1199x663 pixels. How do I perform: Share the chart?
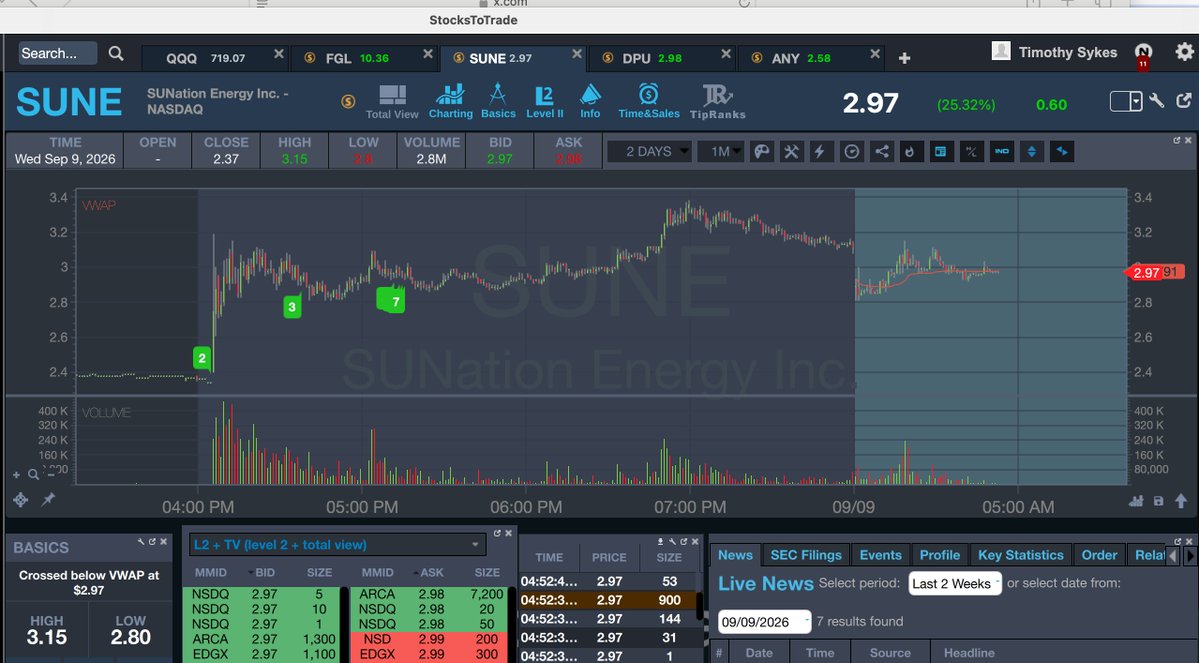point(881,151)
